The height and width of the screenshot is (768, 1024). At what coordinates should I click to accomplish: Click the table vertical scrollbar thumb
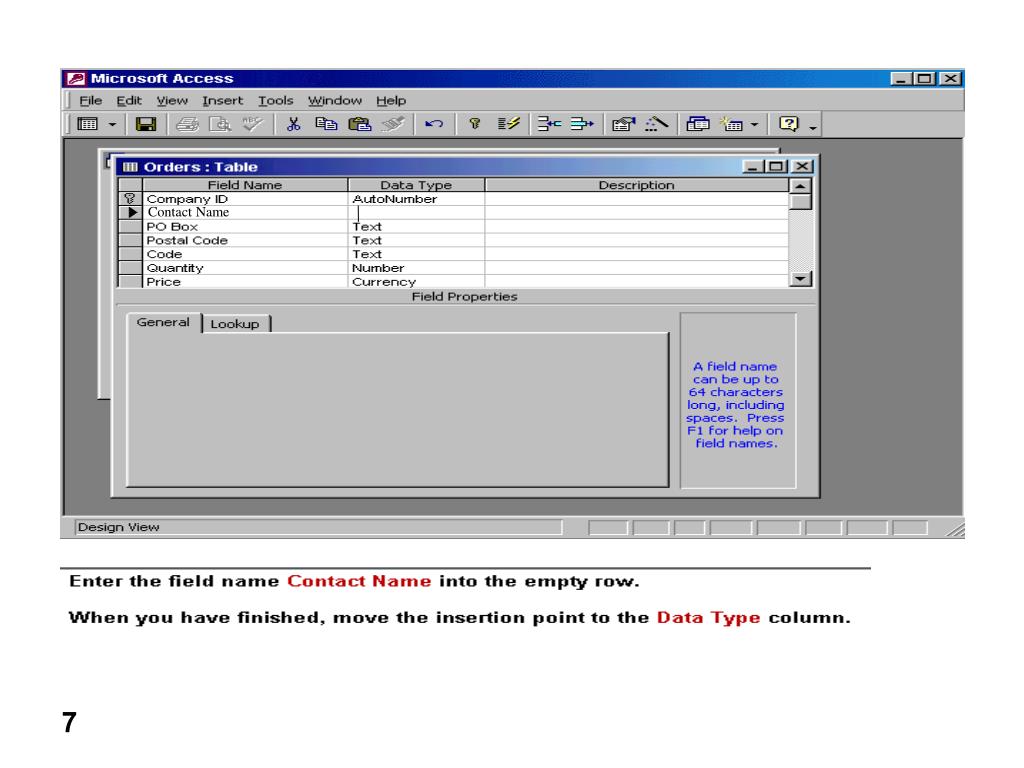click(x=800, y=202)
